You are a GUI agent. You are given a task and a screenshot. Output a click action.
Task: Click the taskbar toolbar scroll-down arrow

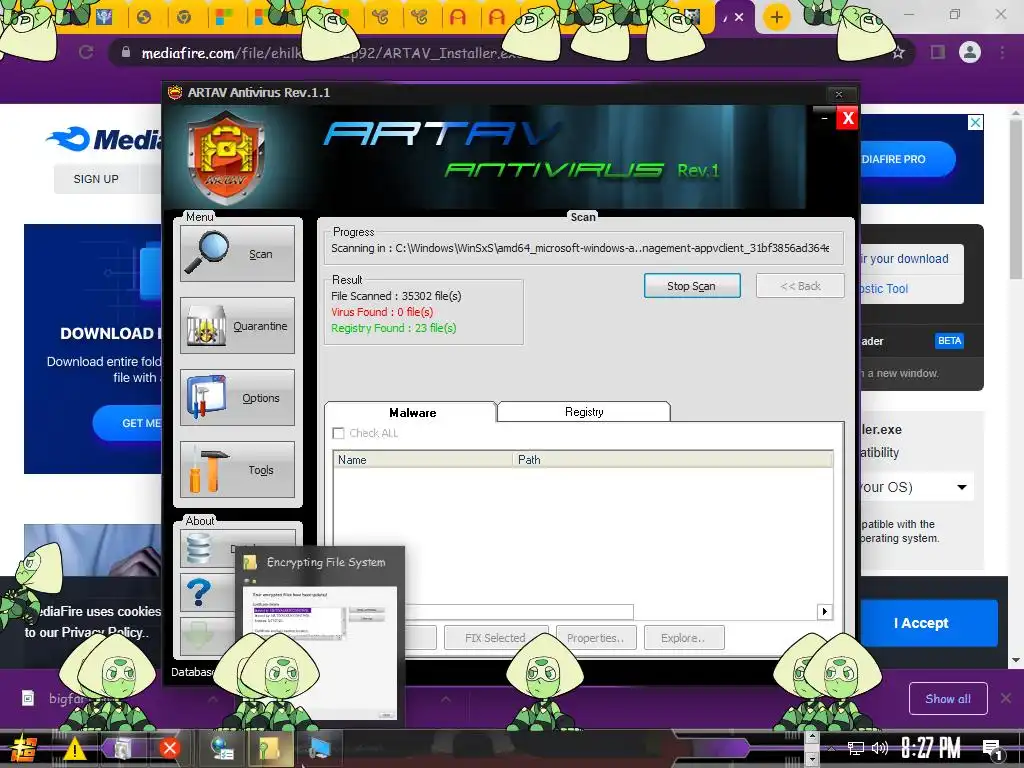(812, 759)
